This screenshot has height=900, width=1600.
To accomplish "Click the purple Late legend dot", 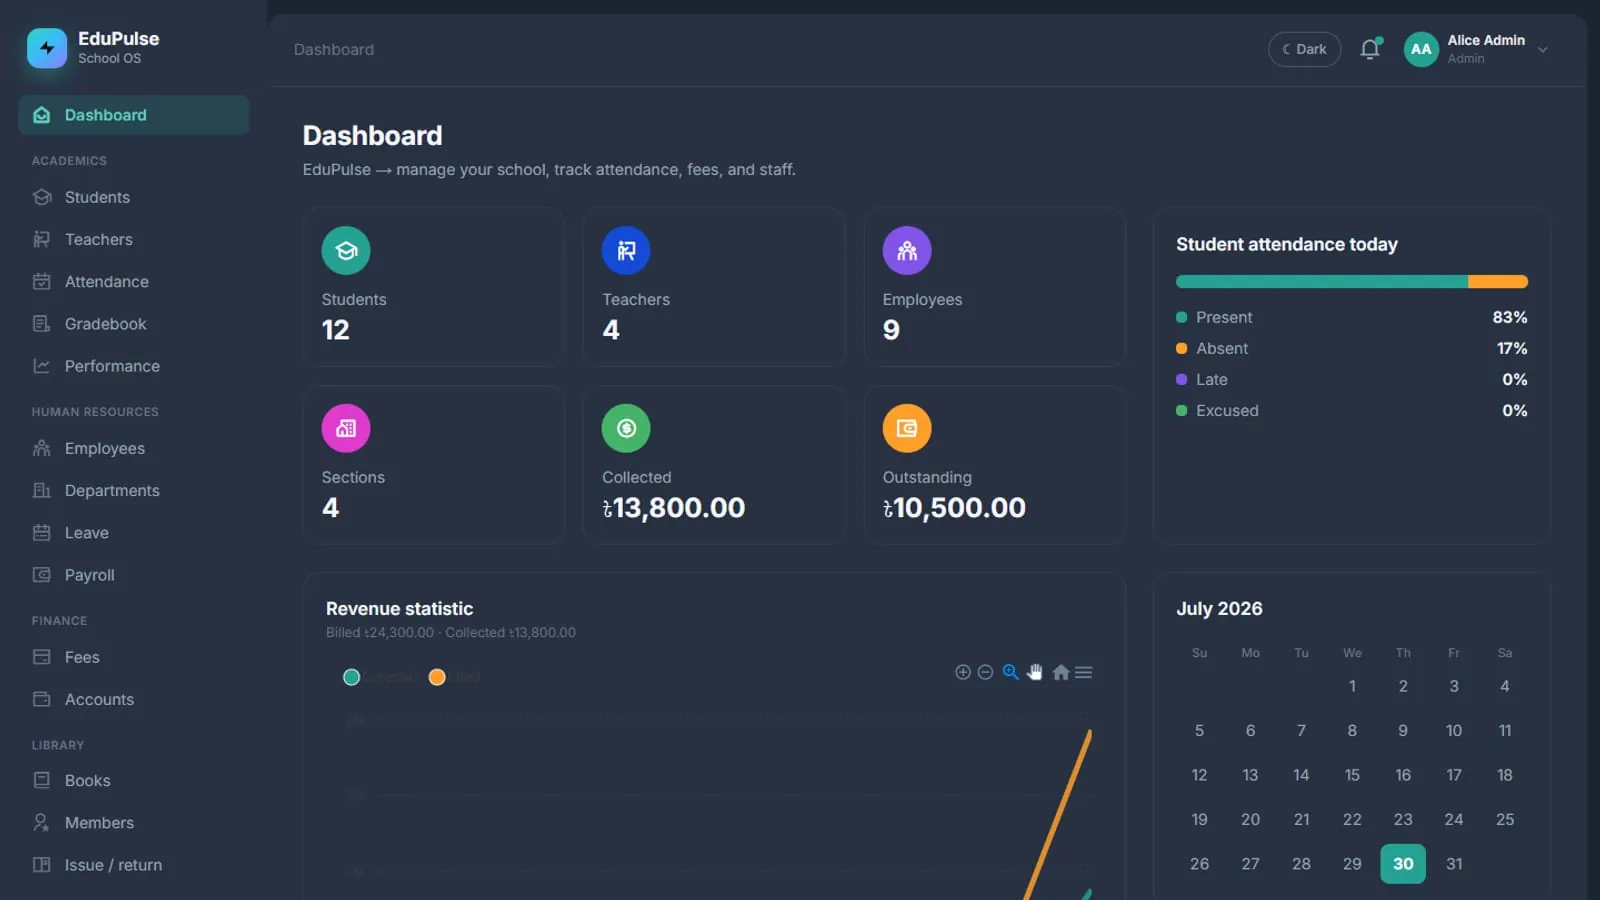I will (1181, 380).
